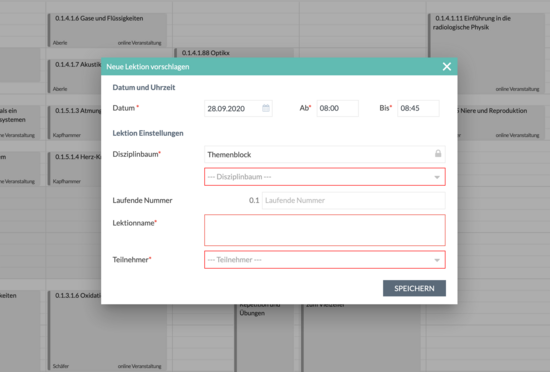This screenshot has width=550, height=372.
Task: Focus the Datum field showing 28.09.2020
Action: [238, 108]
